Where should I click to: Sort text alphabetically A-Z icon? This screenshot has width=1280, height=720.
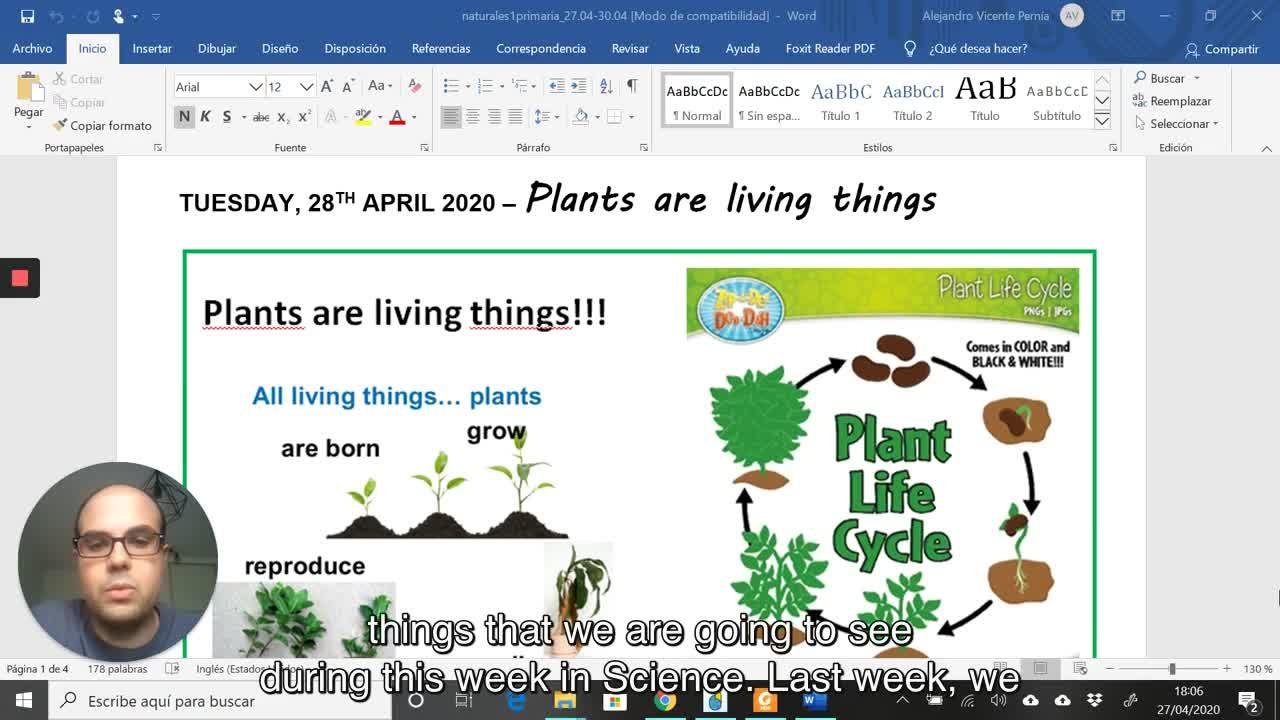point(606,87)
